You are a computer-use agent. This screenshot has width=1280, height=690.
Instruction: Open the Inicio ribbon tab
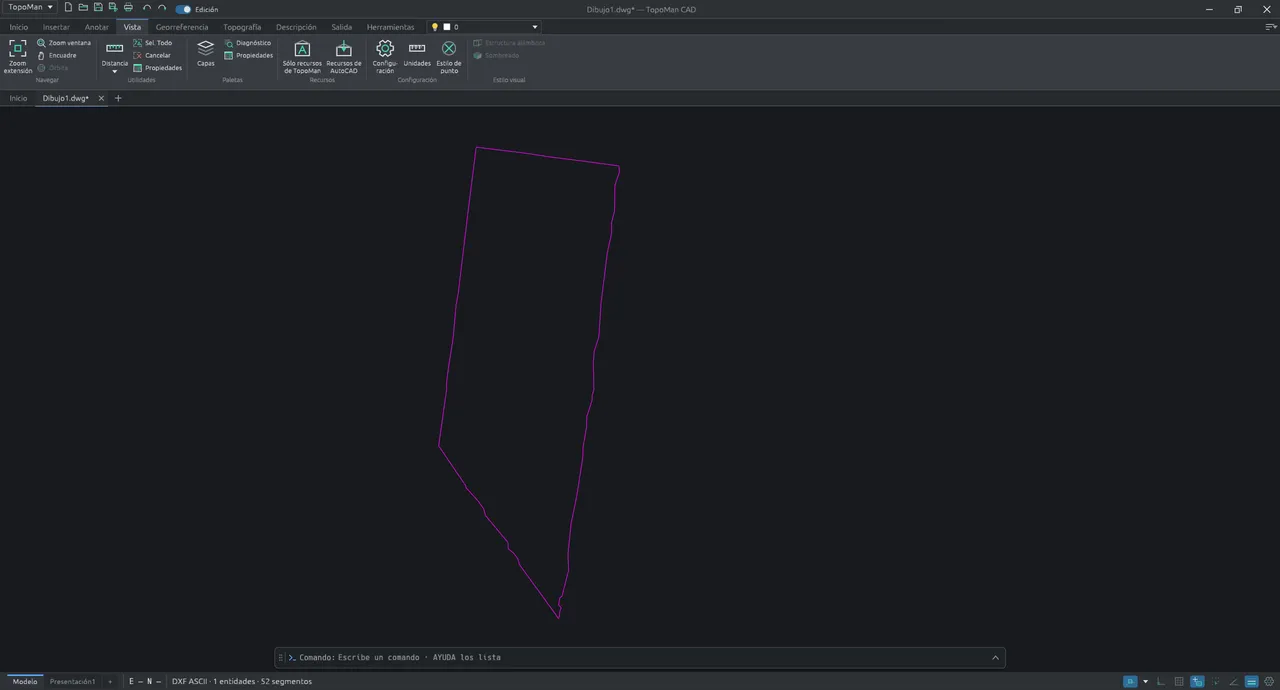coord(19,27)
